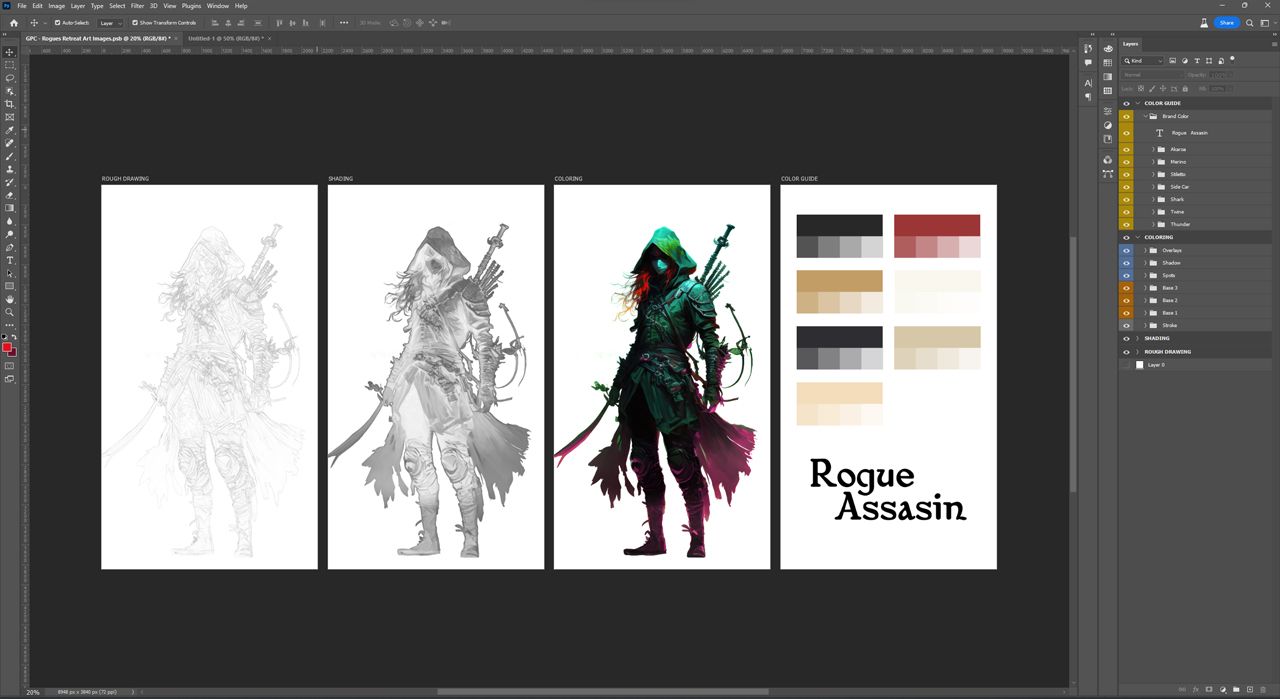Click the more options ellipsis in options bar
Image resolution: width=1280 pixels, height=699 pixels.
(344, 22)
